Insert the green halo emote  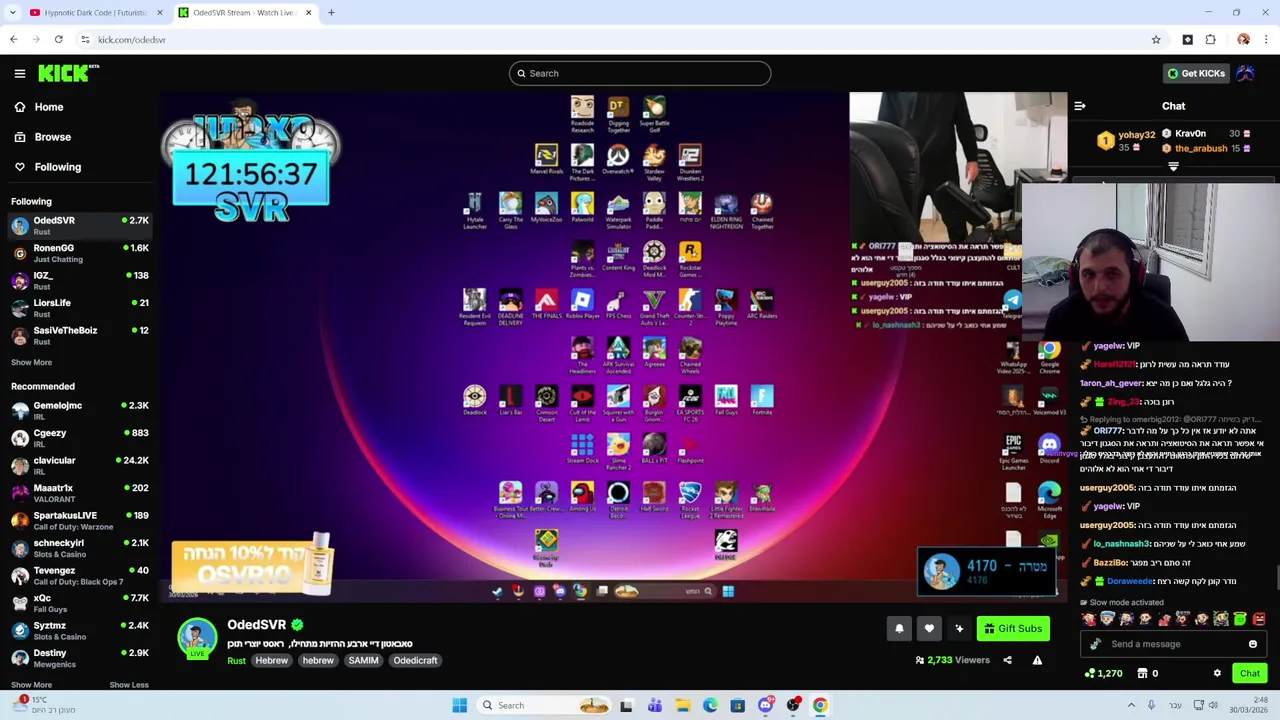click(x=1240, y=619)
